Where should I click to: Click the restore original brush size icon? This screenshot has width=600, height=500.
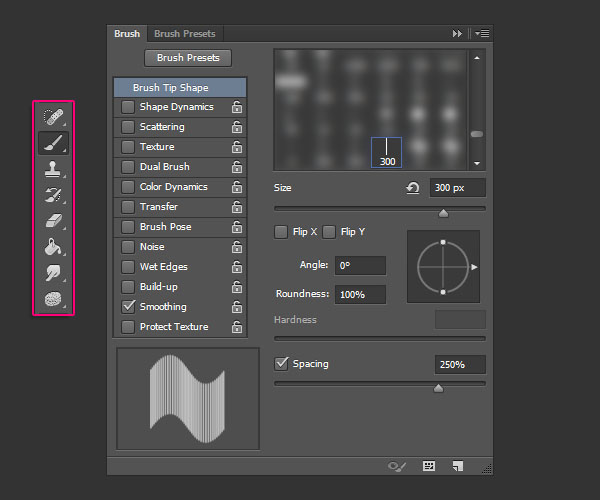pos(412,188)
